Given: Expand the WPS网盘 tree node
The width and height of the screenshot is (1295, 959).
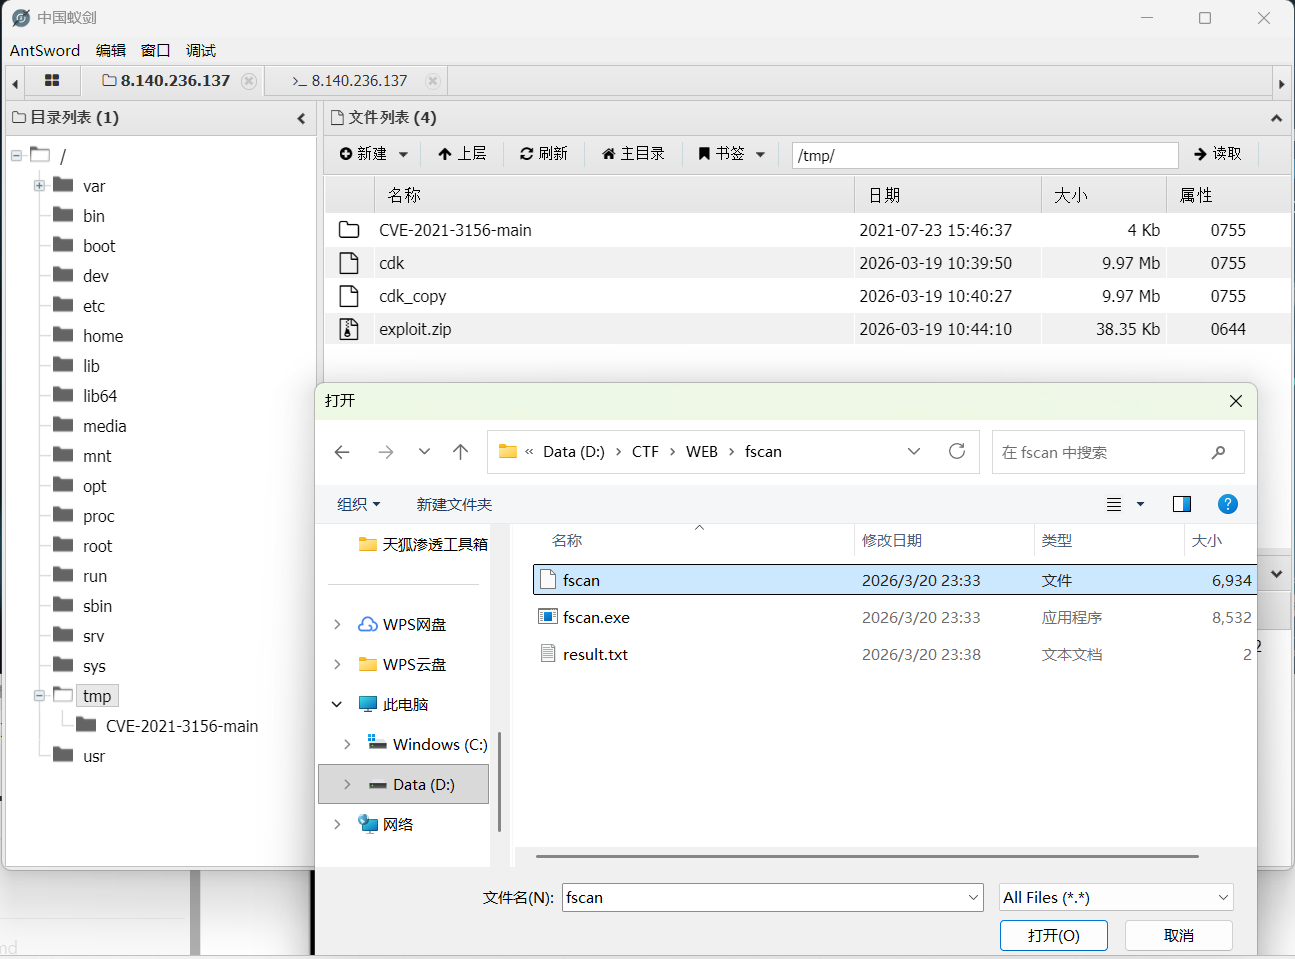Looking at the screenshot, I should 337,625.
